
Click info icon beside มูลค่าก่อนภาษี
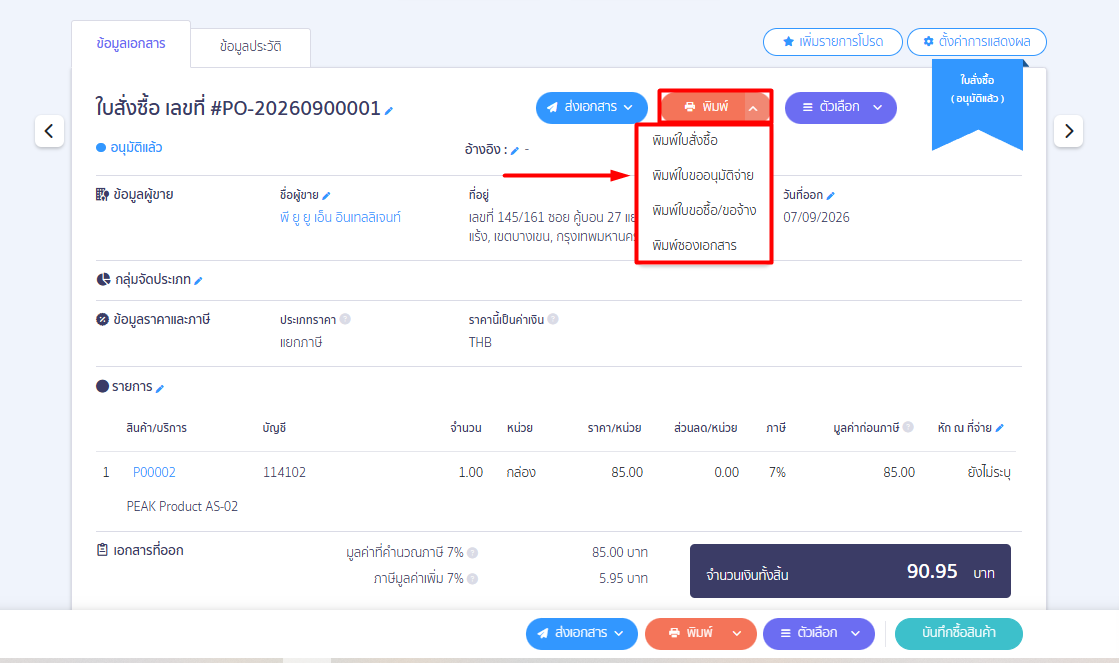[908, 427]
